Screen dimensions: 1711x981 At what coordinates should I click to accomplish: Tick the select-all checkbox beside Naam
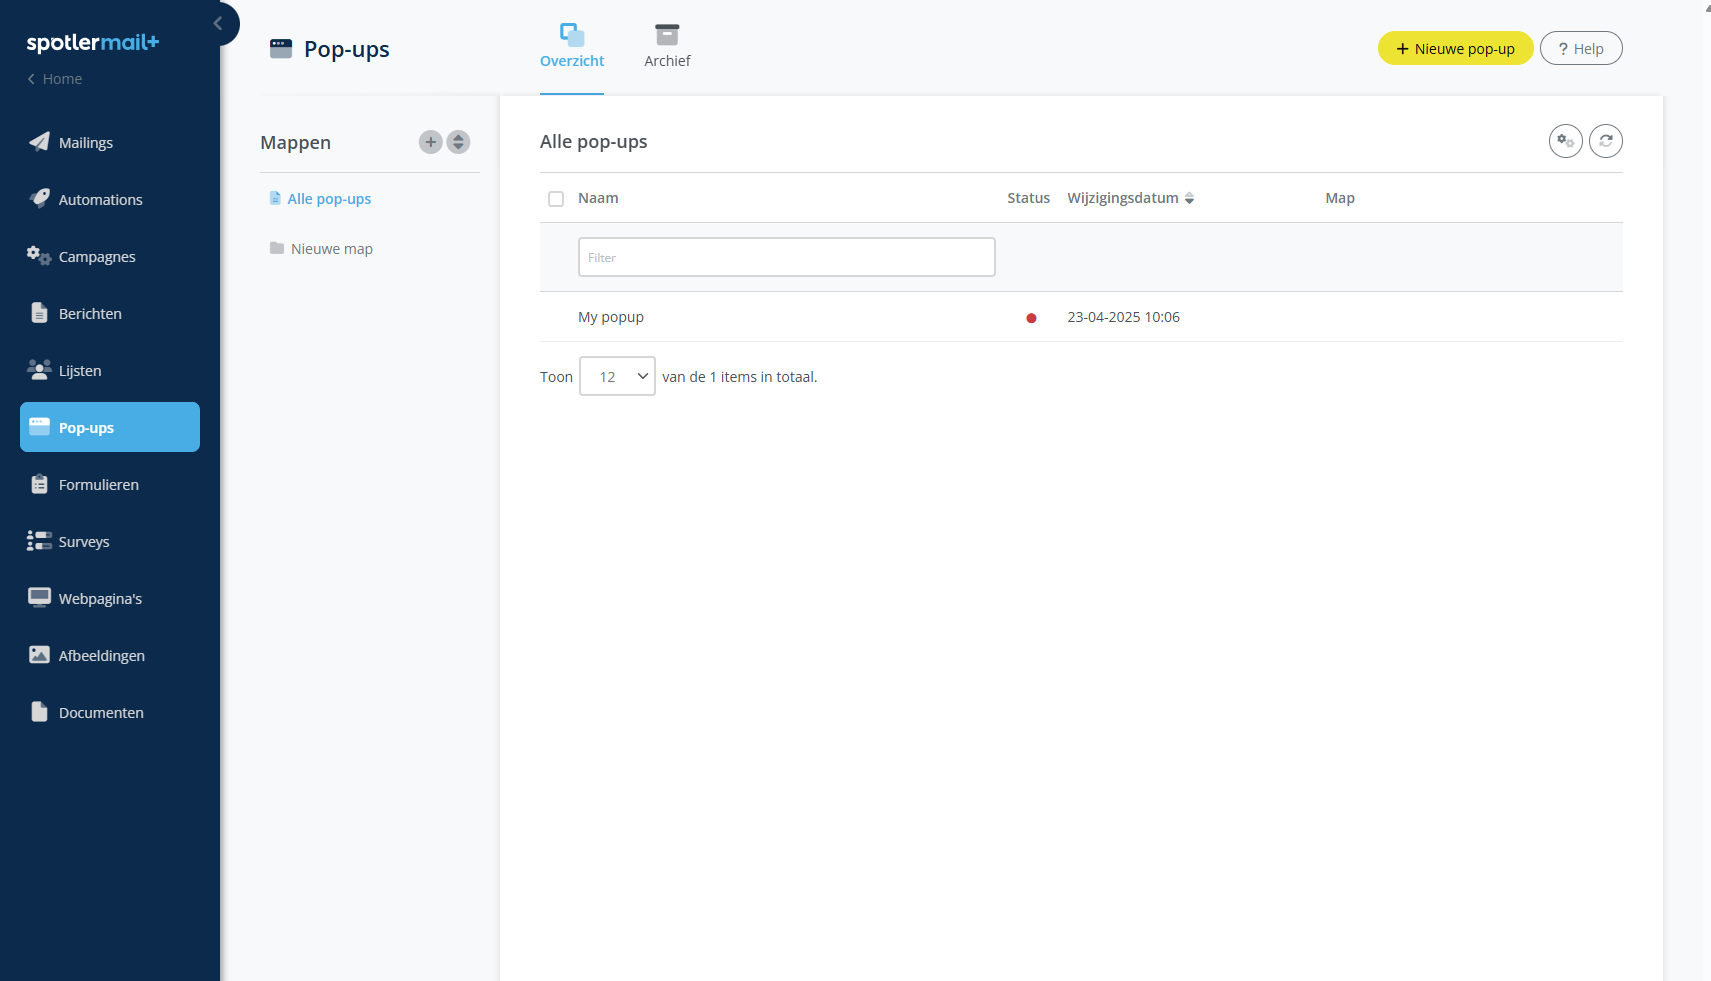(x=556, y=199)
